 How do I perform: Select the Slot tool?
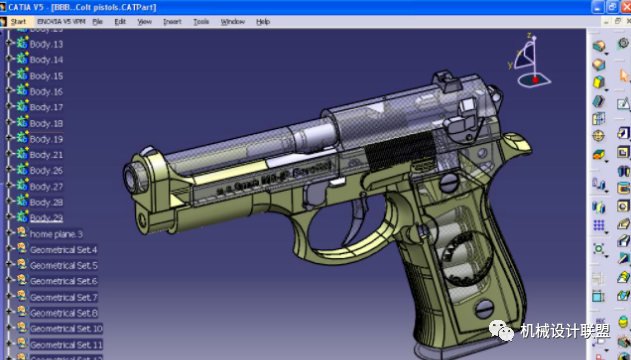click(623, 241)
